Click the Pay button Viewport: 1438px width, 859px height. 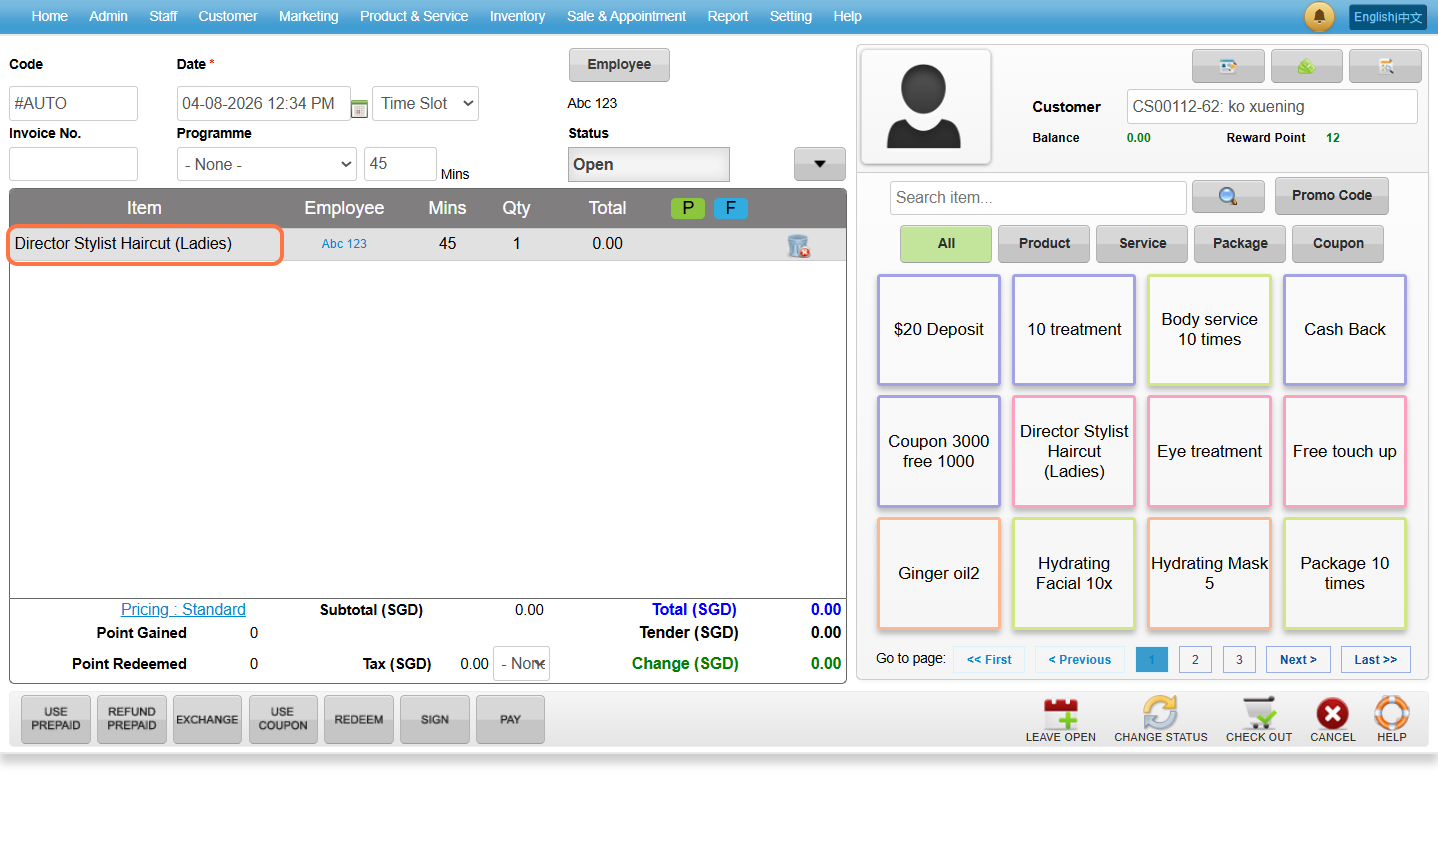pos(510,720)
